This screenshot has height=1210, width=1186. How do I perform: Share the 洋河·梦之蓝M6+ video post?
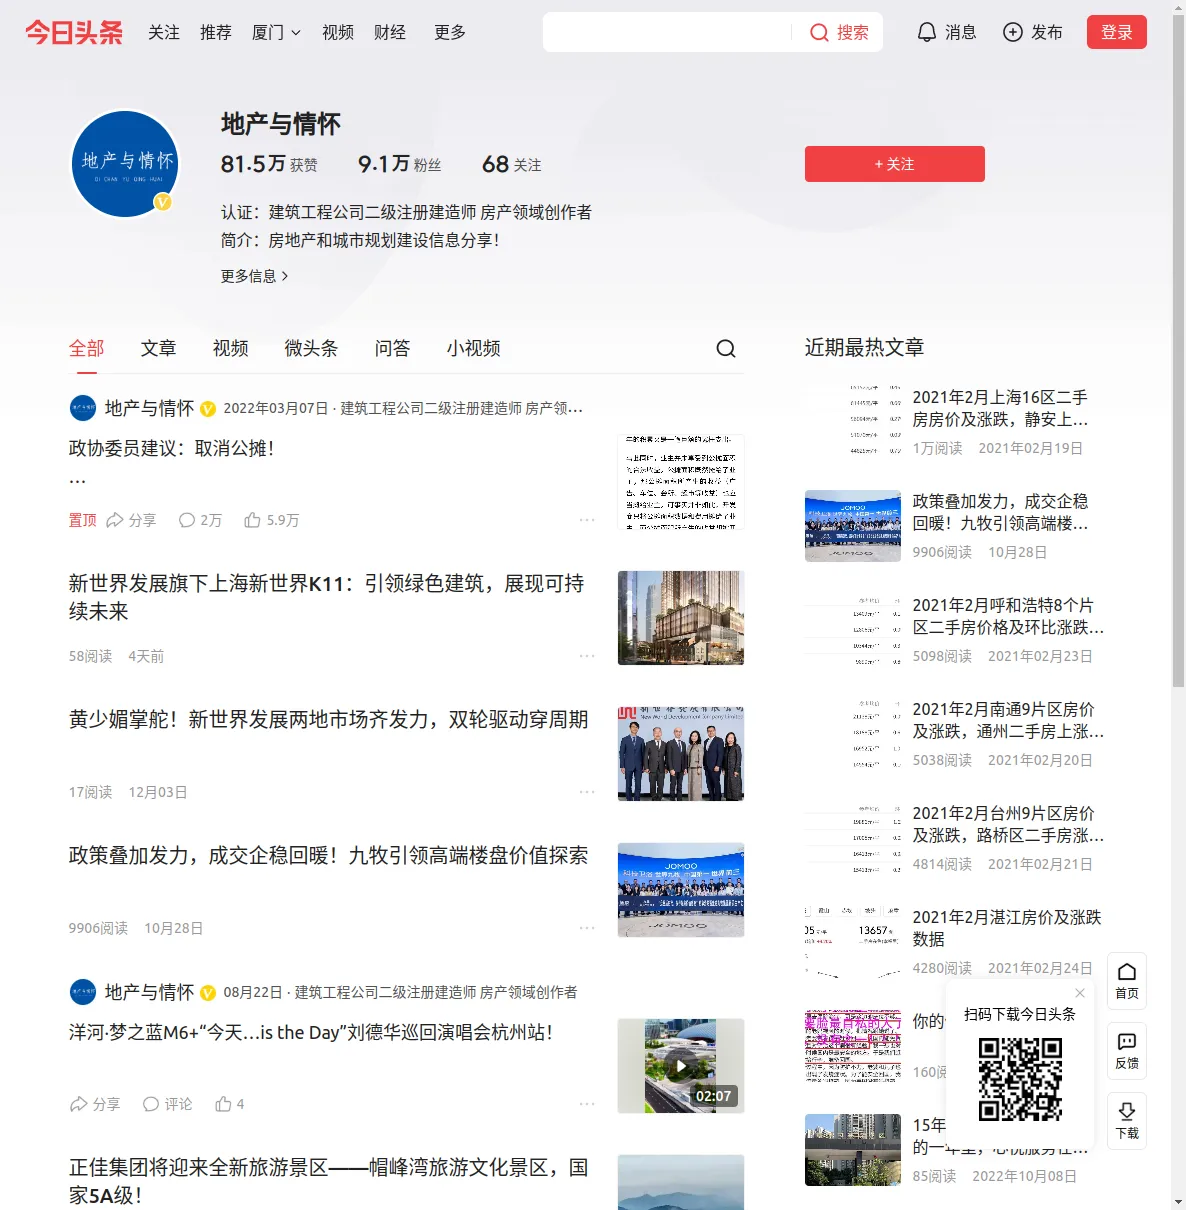[94, 1104]
